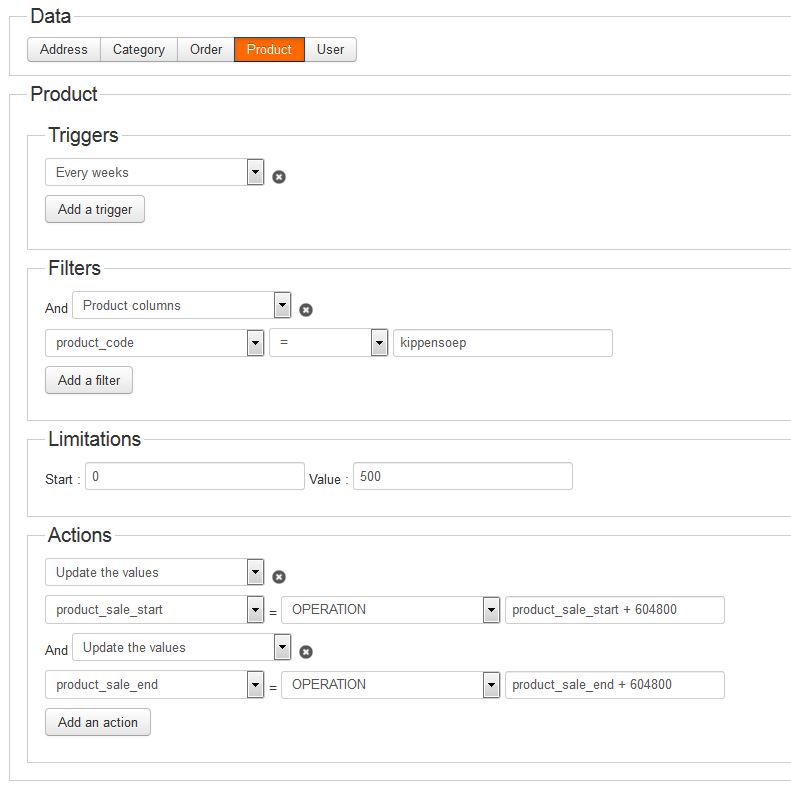Click the Limitations Start input field

coord(195,476)
